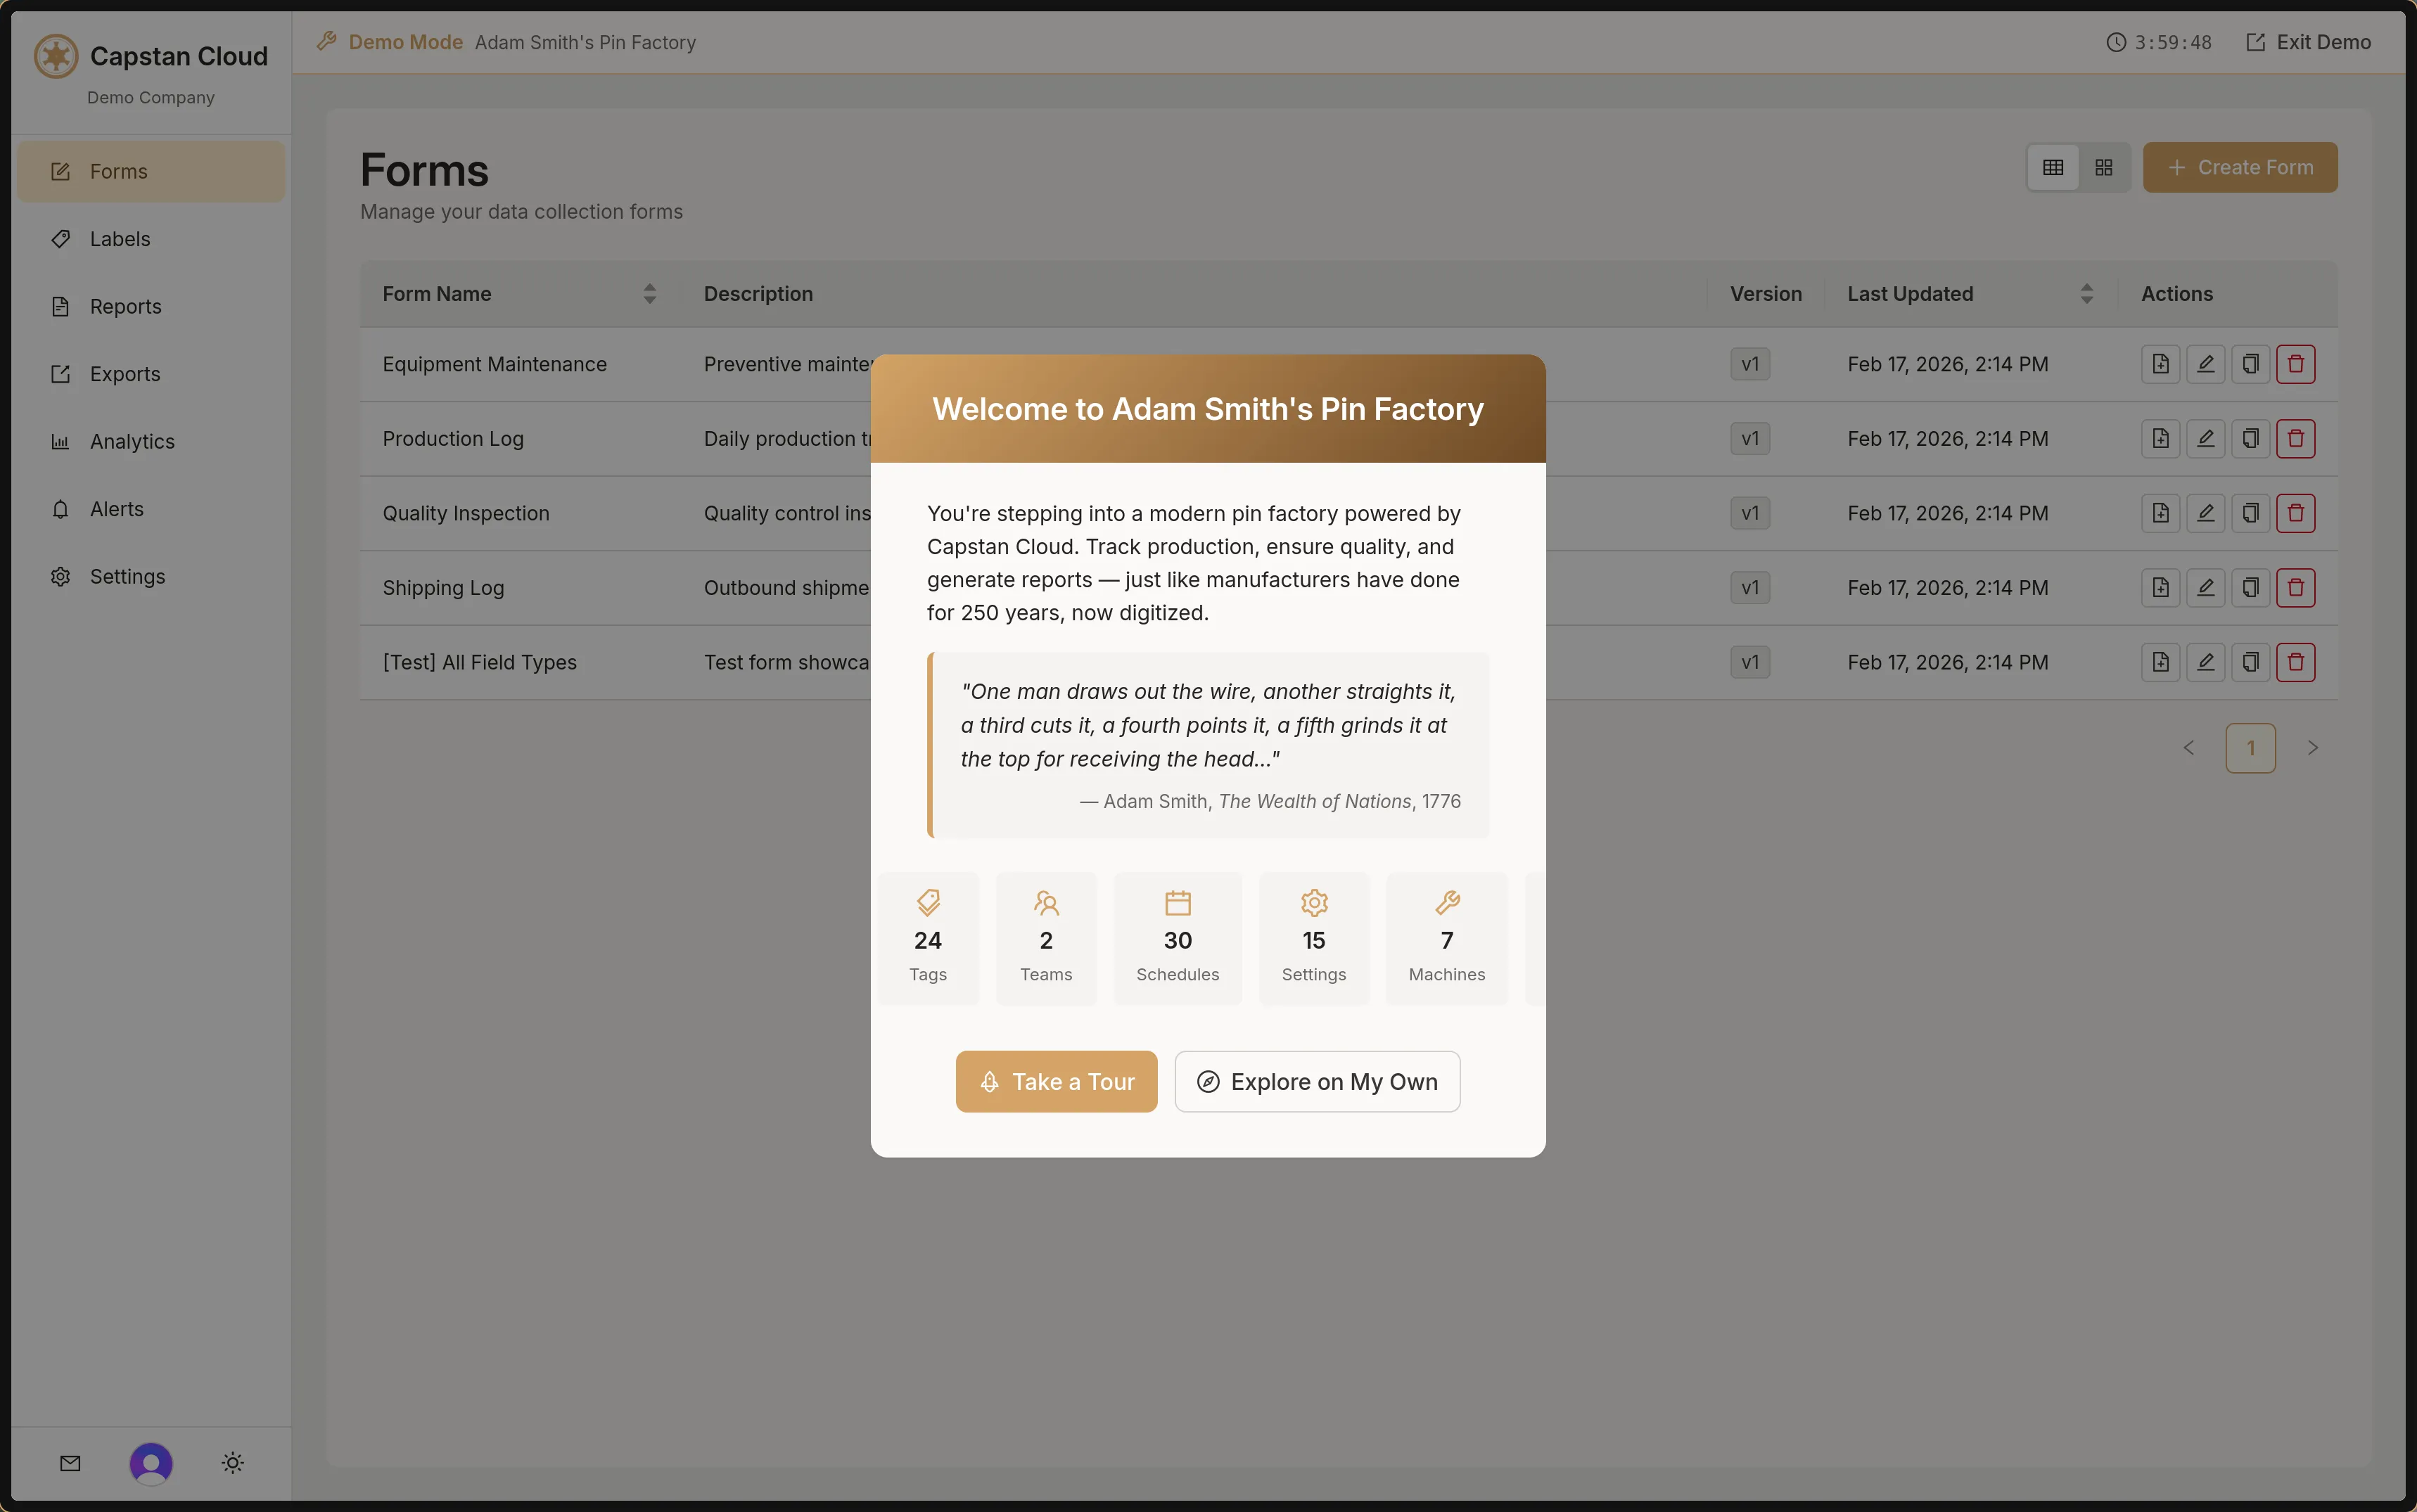Open Labels in the sidebar

pos(120,239)
